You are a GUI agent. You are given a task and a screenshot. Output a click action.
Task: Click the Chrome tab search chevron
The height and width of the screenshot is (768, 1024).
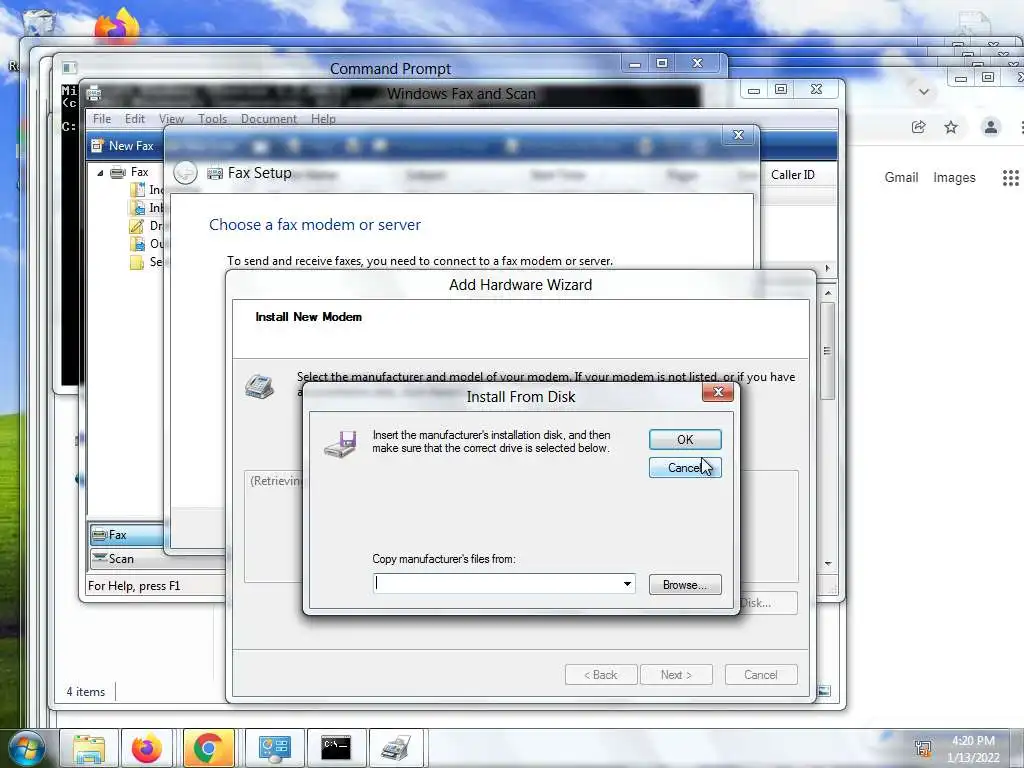tap(923, 91)
